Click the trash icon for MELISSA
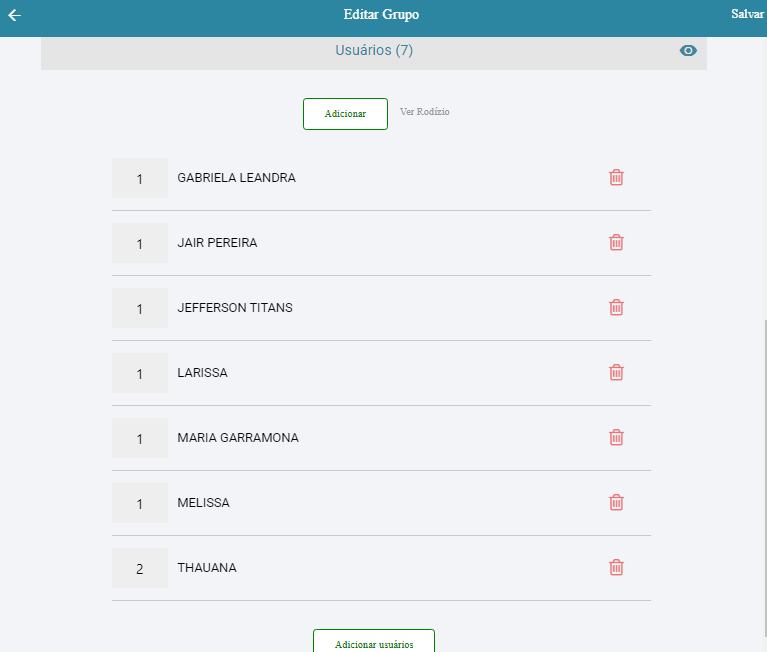Image resolution: width=767 pixels, height=652 pixels. coord(616,502)
